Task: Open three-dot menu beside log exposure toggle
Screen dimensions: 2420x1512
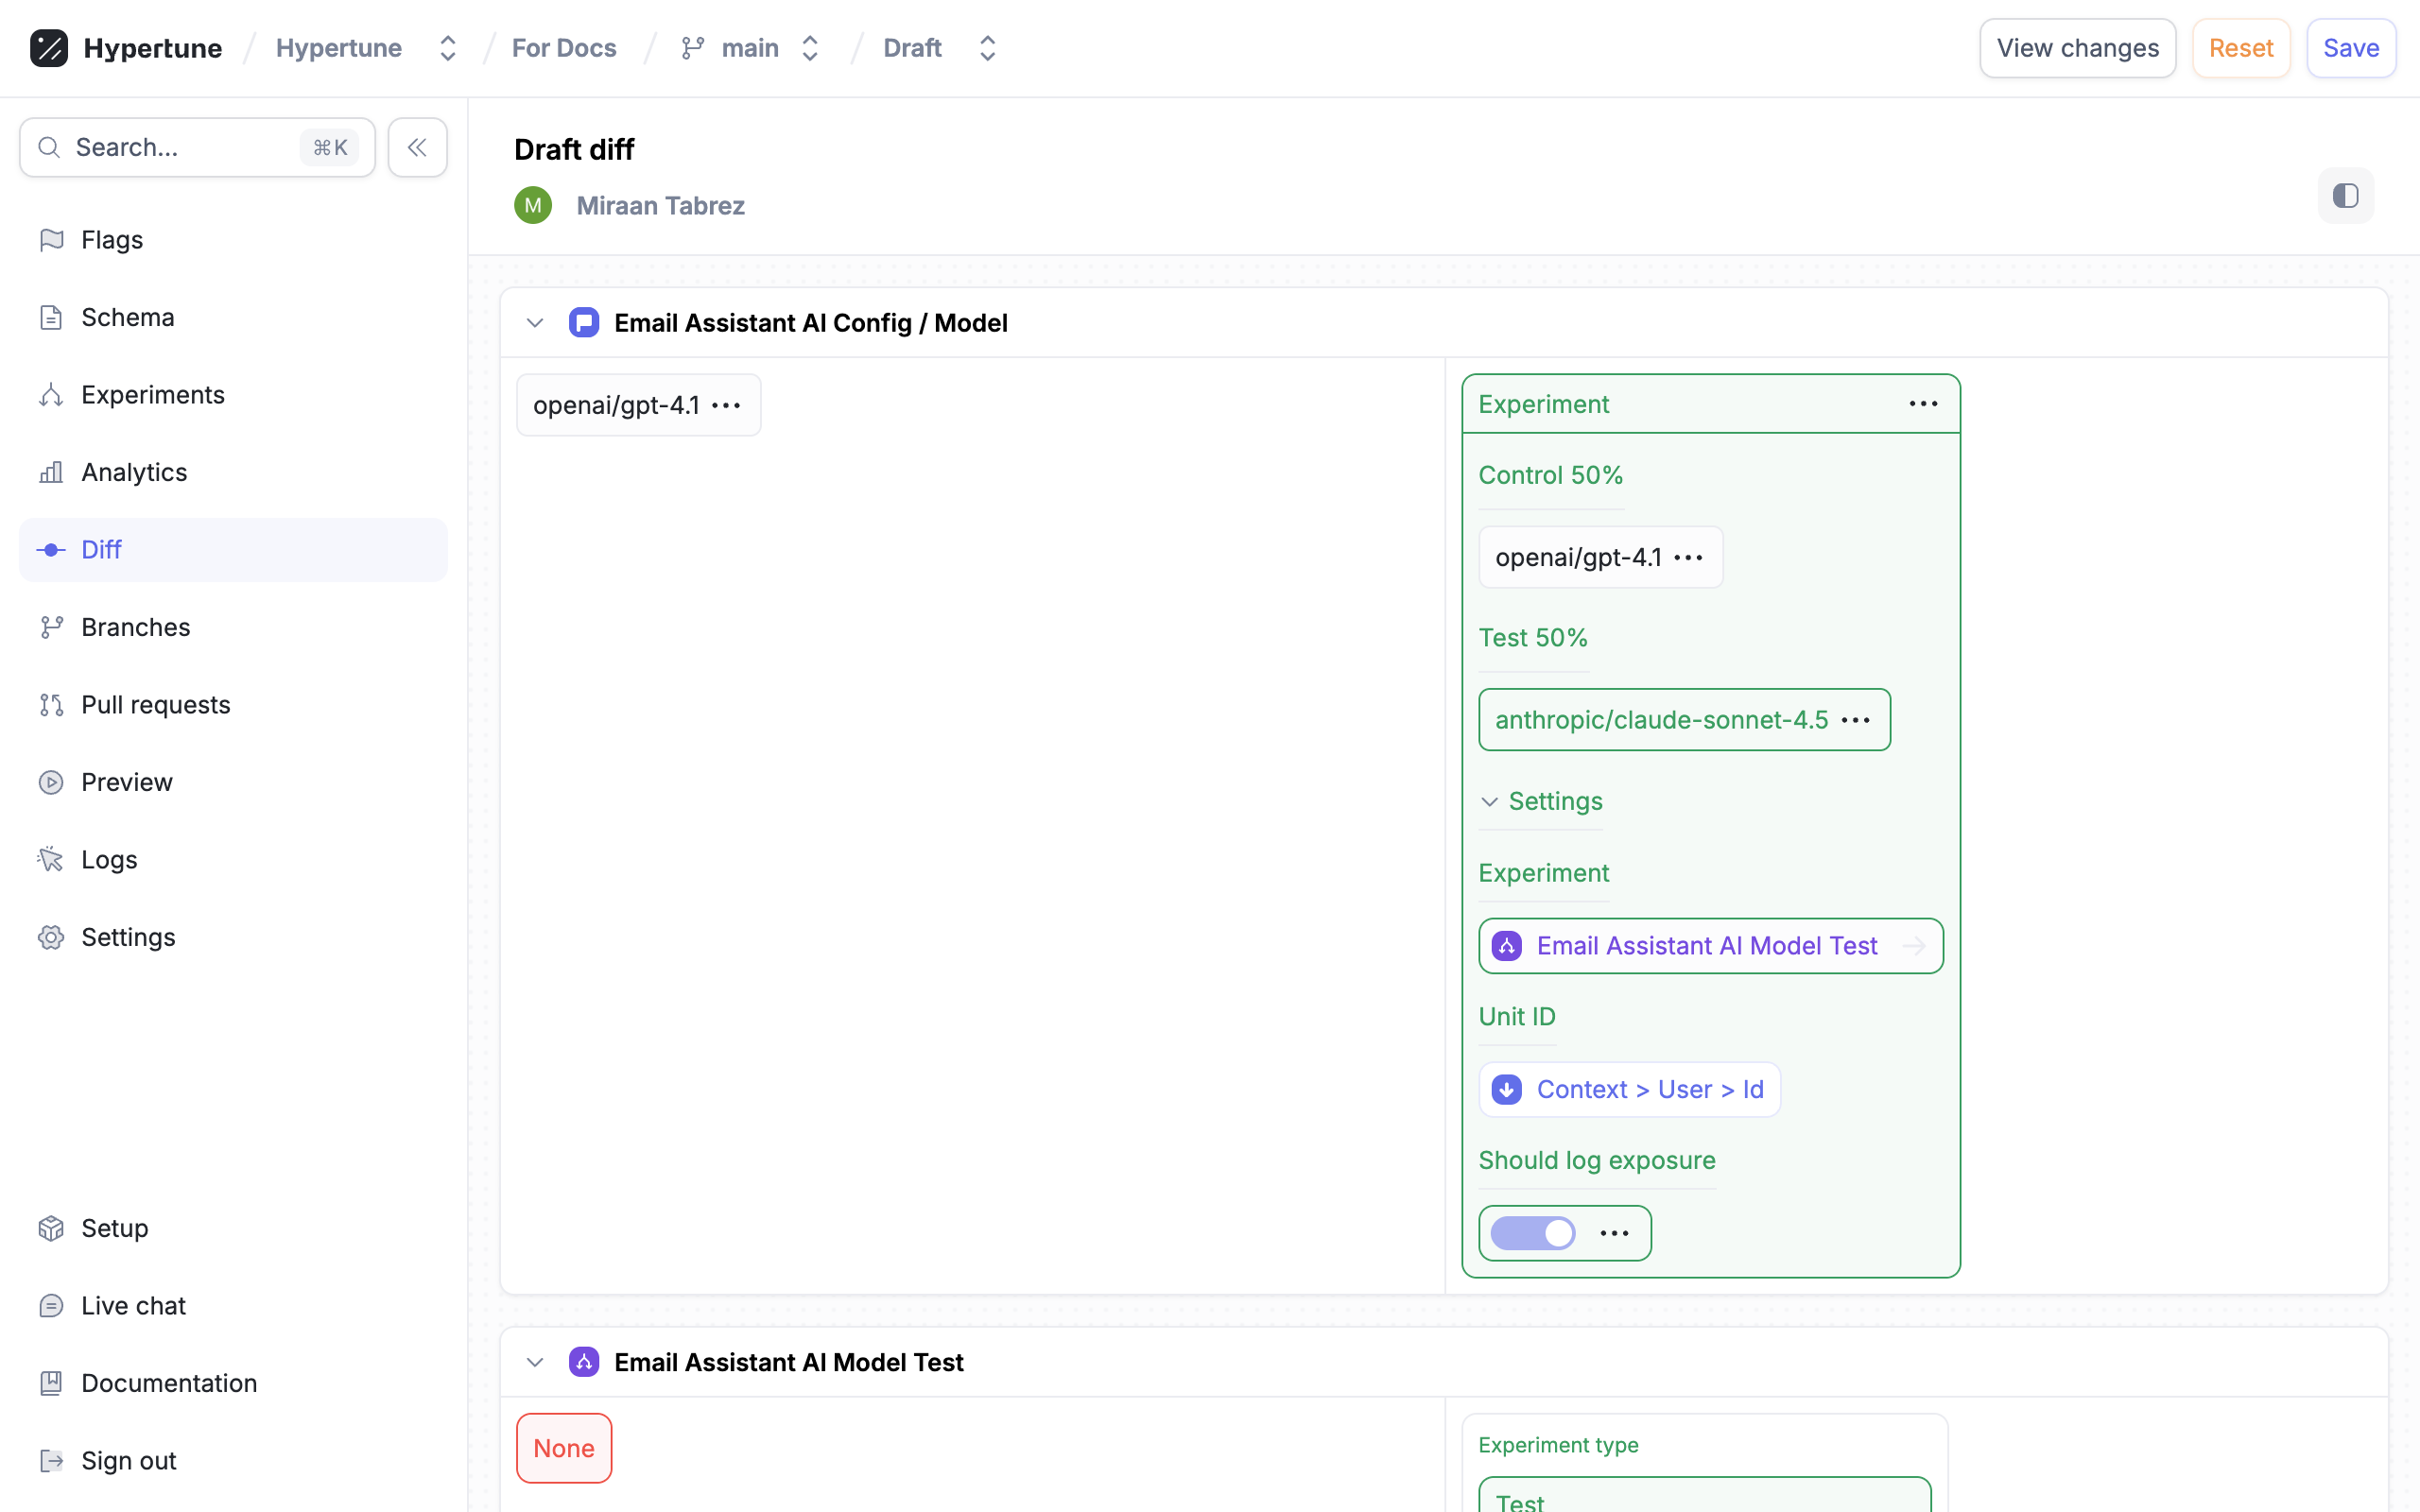Action: tap(1614, 1234)
